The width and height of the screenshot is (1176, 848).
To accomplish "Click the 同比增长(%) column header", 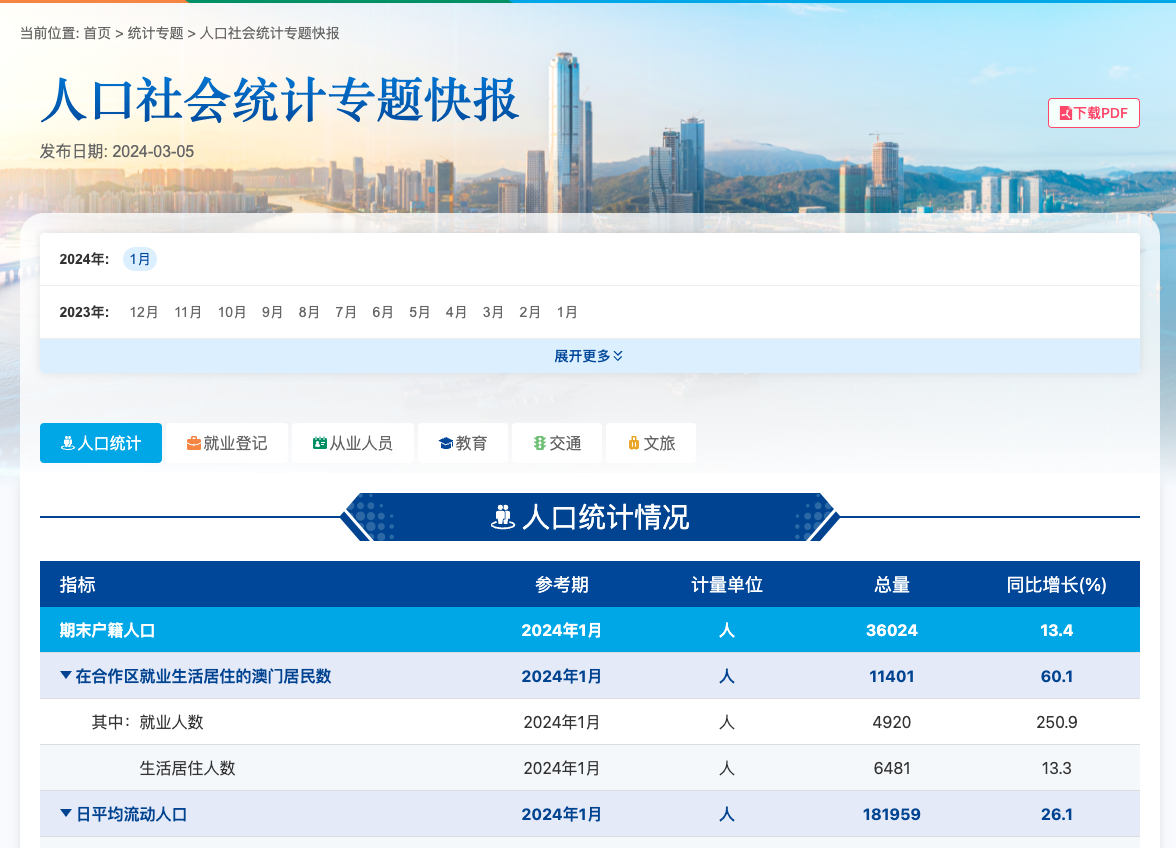I will coord(1056,585).
